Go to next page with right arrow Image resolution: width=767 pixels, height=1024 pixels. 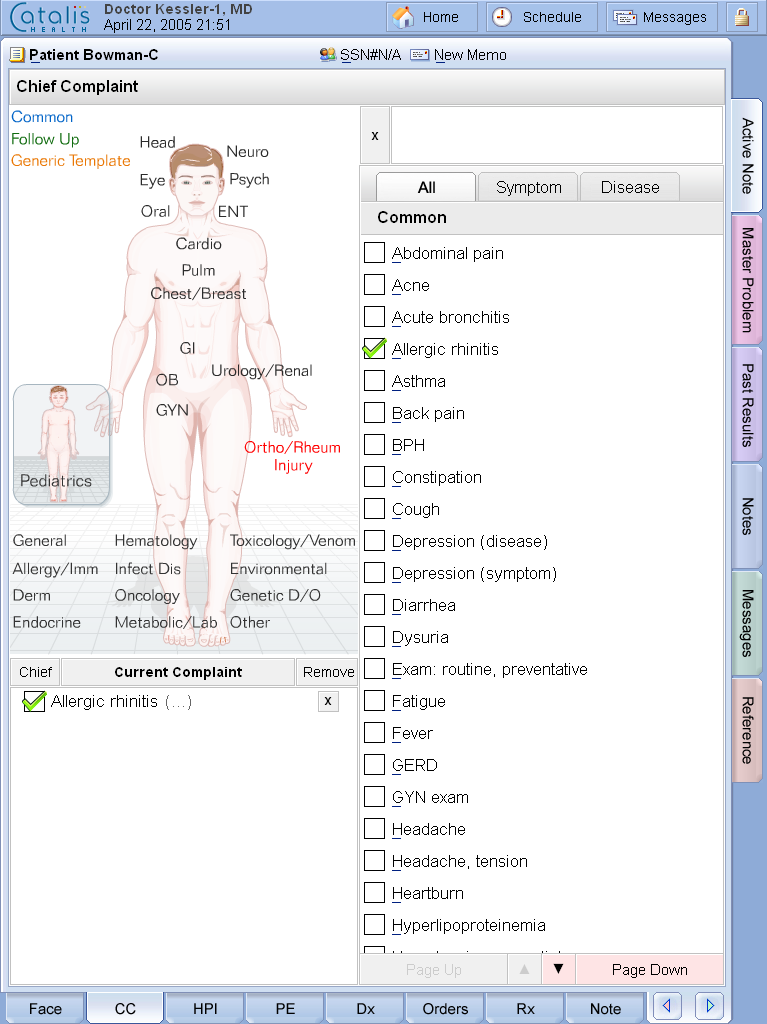[710, 1005]
